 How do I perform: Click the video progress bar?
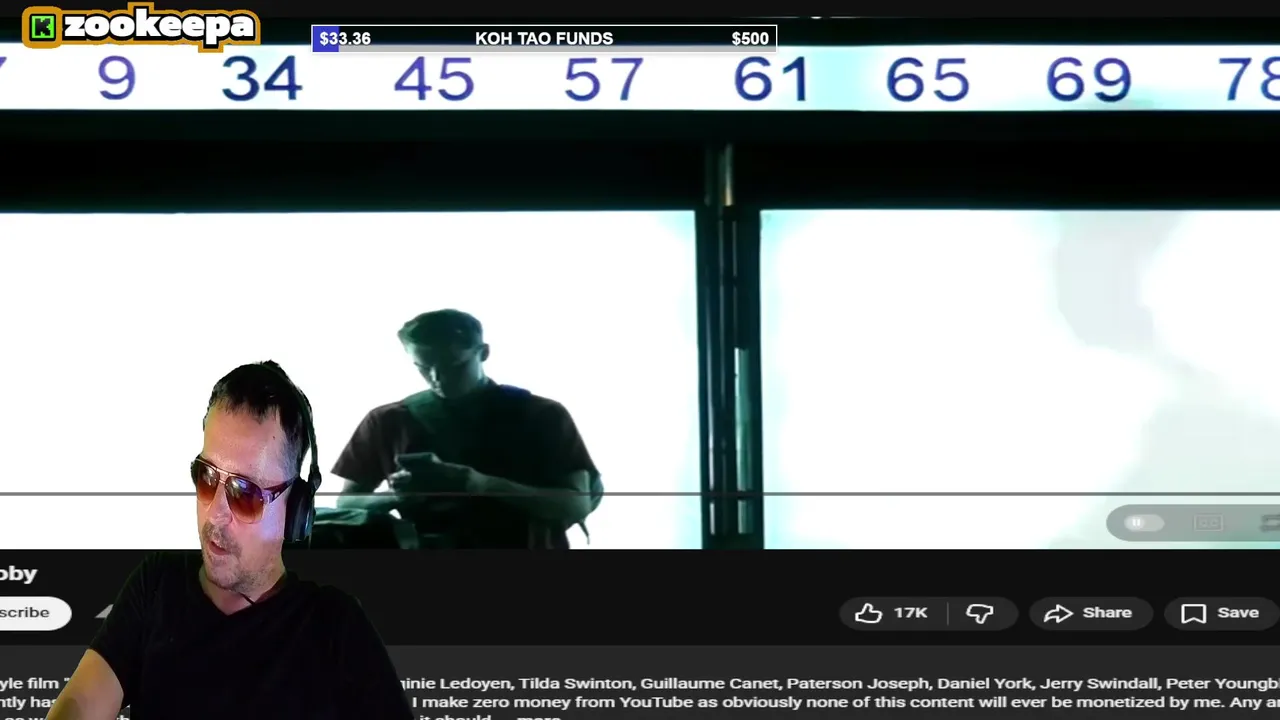point(640,494)
